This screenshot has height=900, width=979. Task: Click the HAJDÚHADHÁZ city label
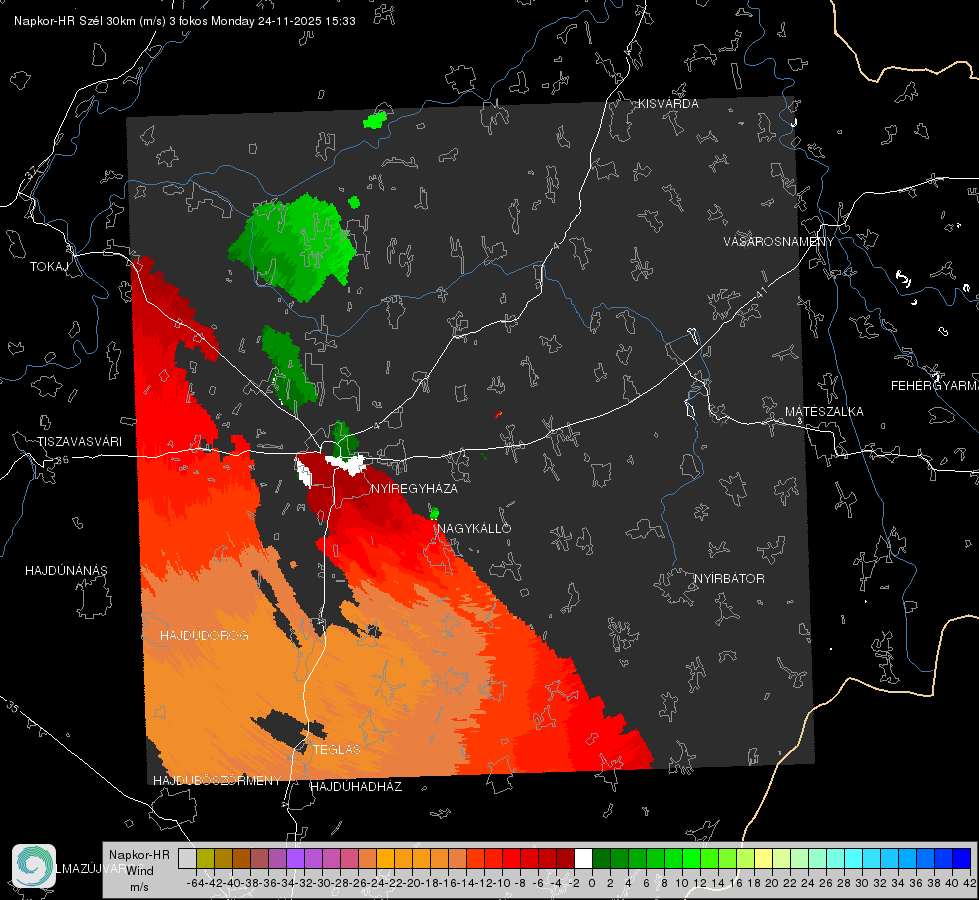pos(356,786)
